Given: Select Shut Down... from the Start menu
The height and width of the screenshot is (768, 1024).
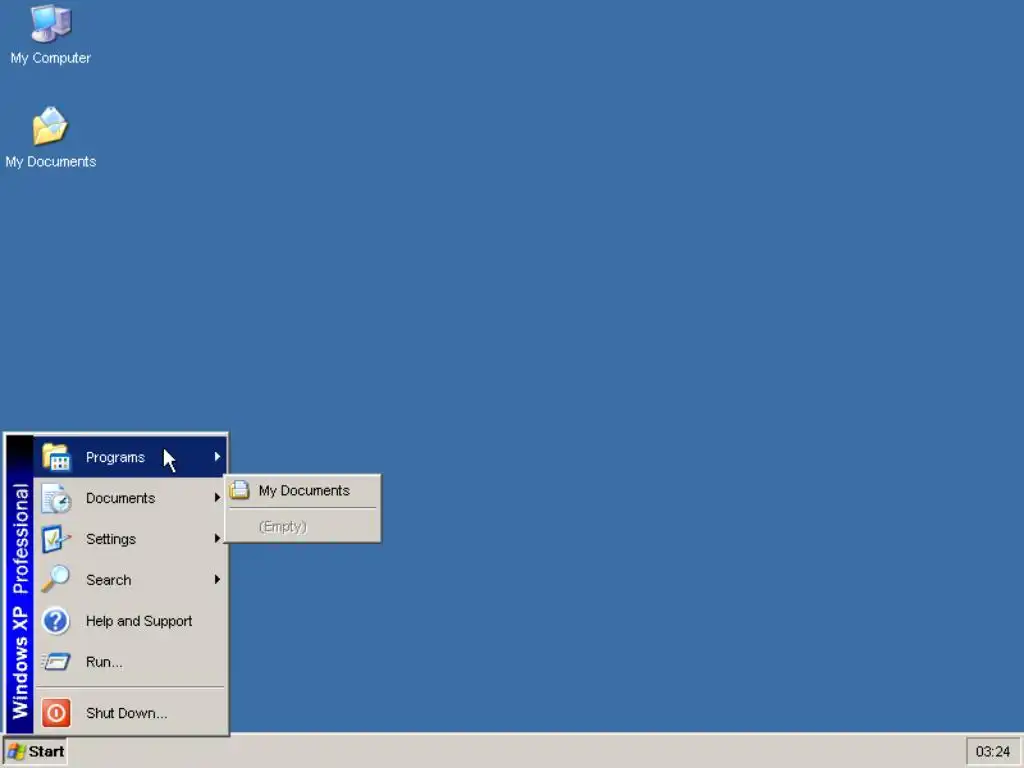Looking at the screenshot, I should 131,712.
